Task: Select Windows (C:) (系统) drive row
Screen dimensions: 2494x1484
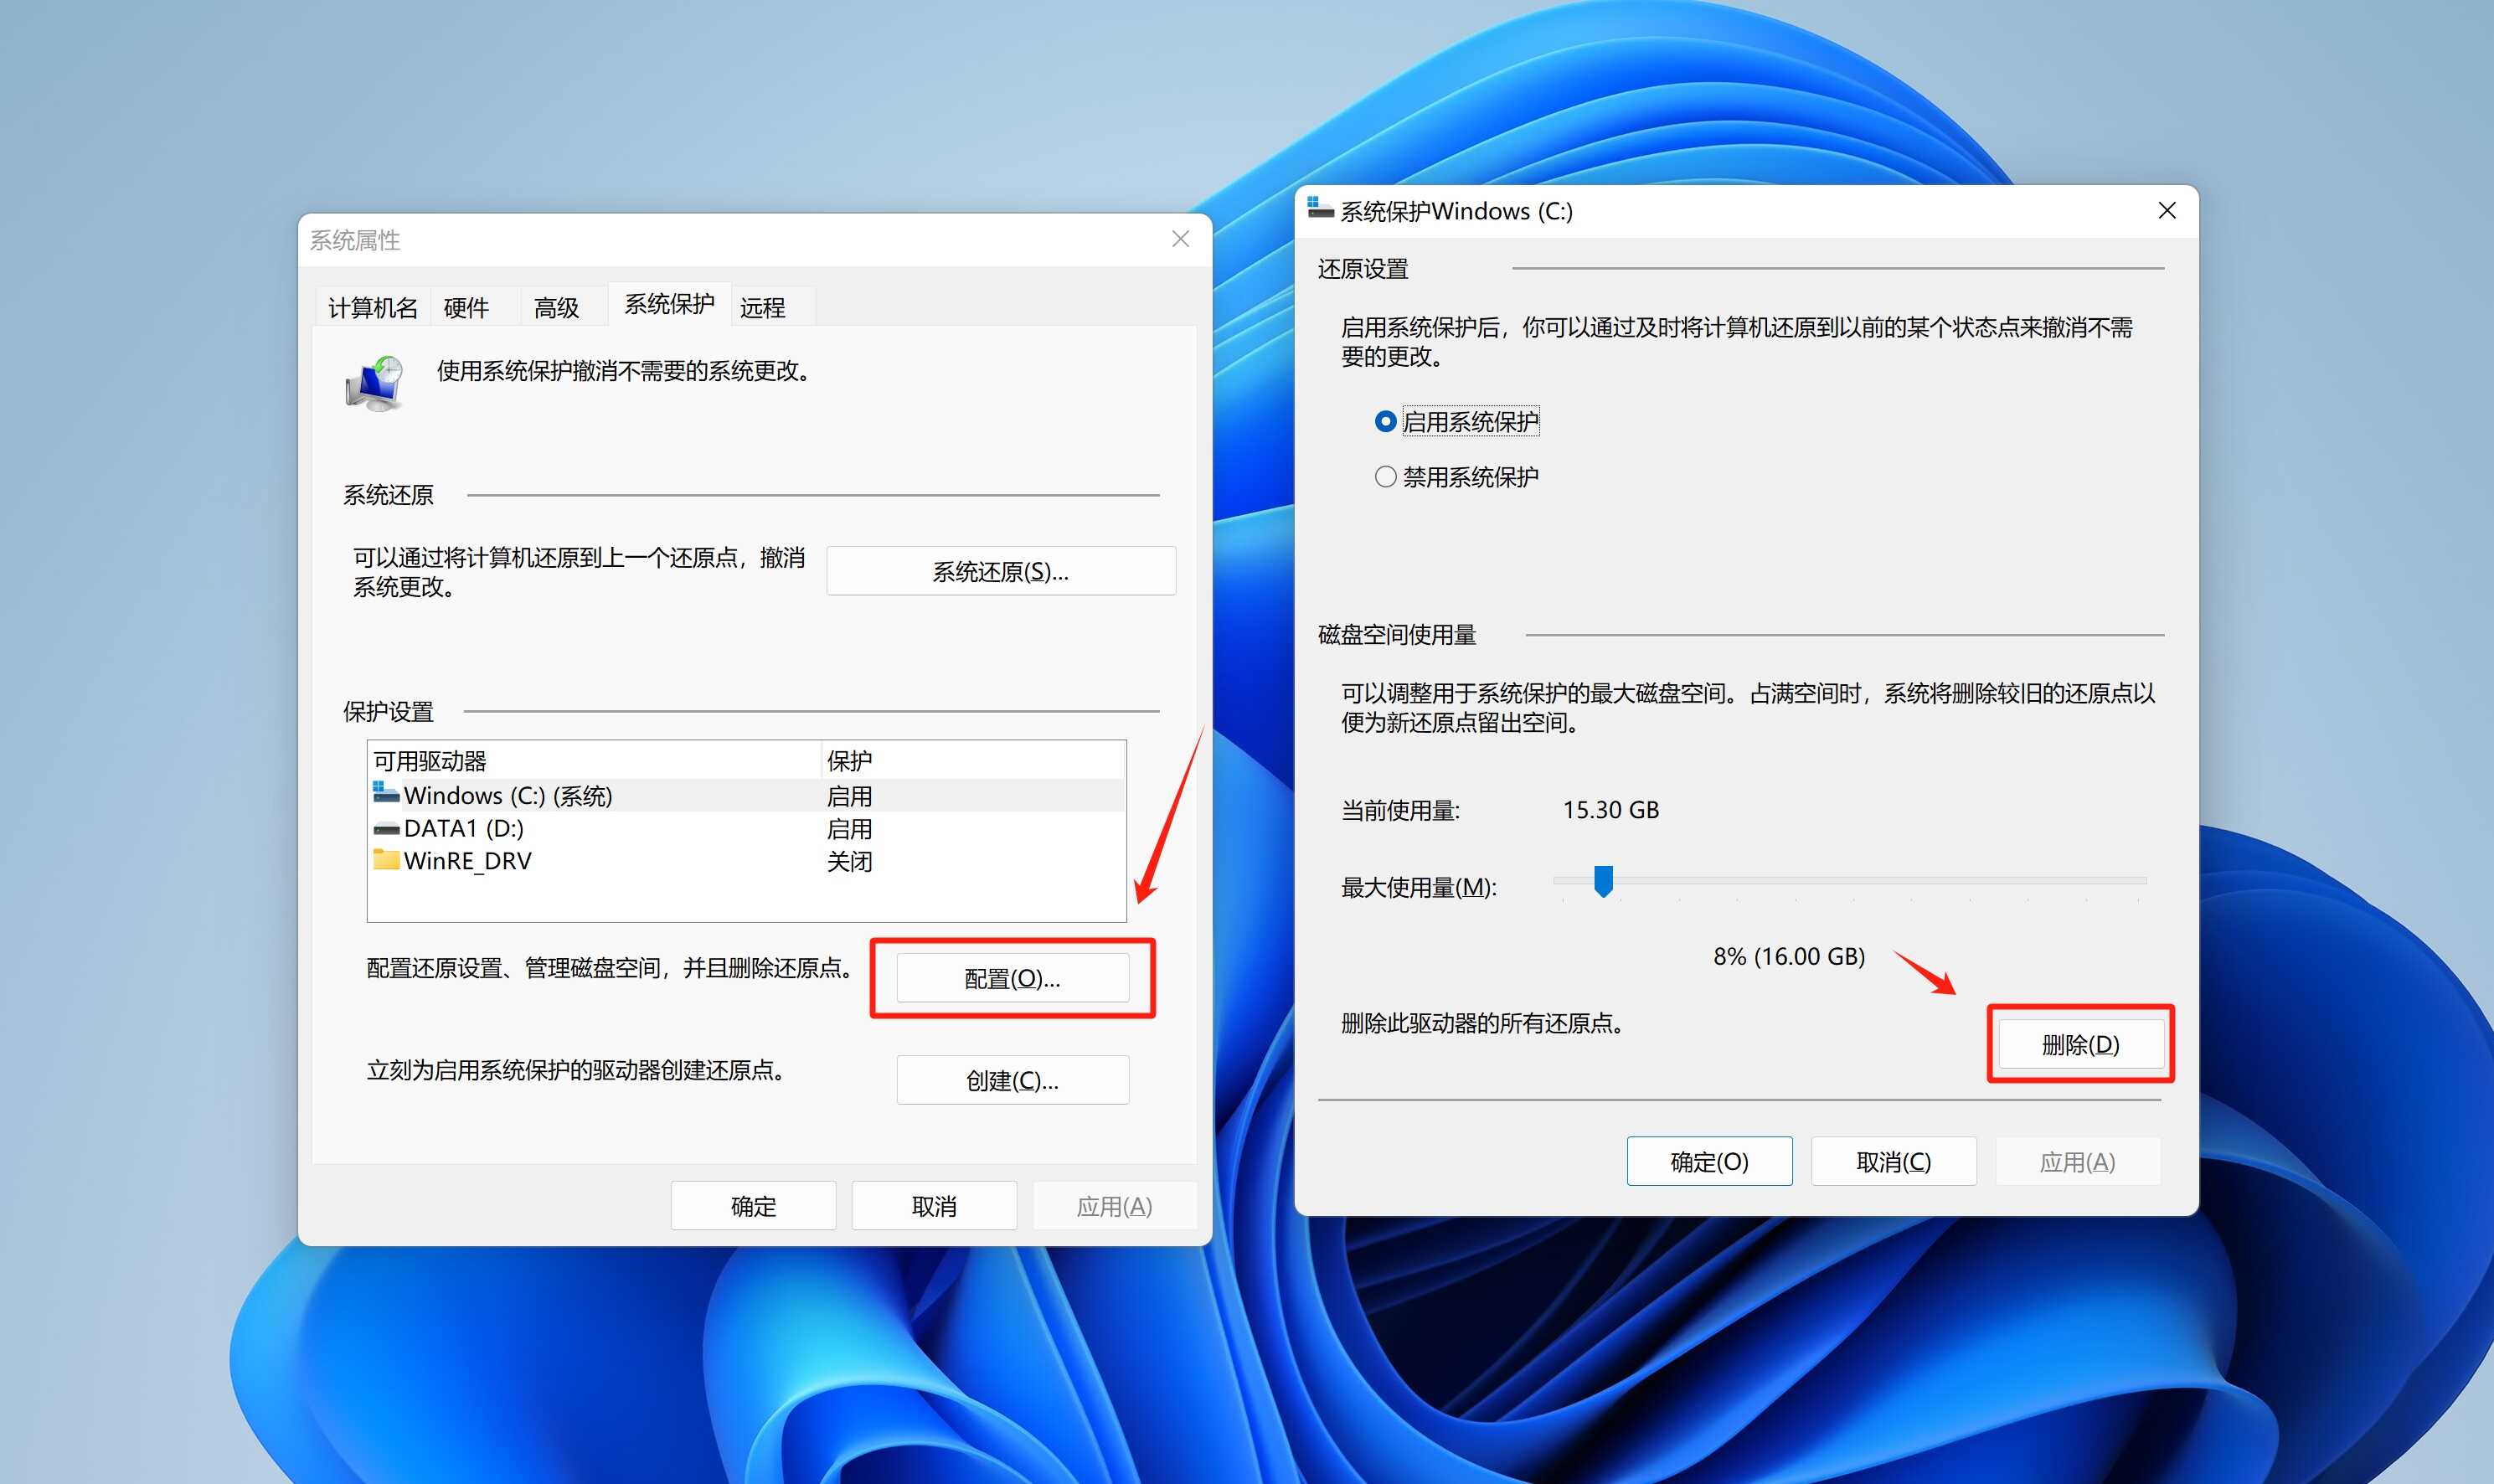Action: [x=746, y=795]
